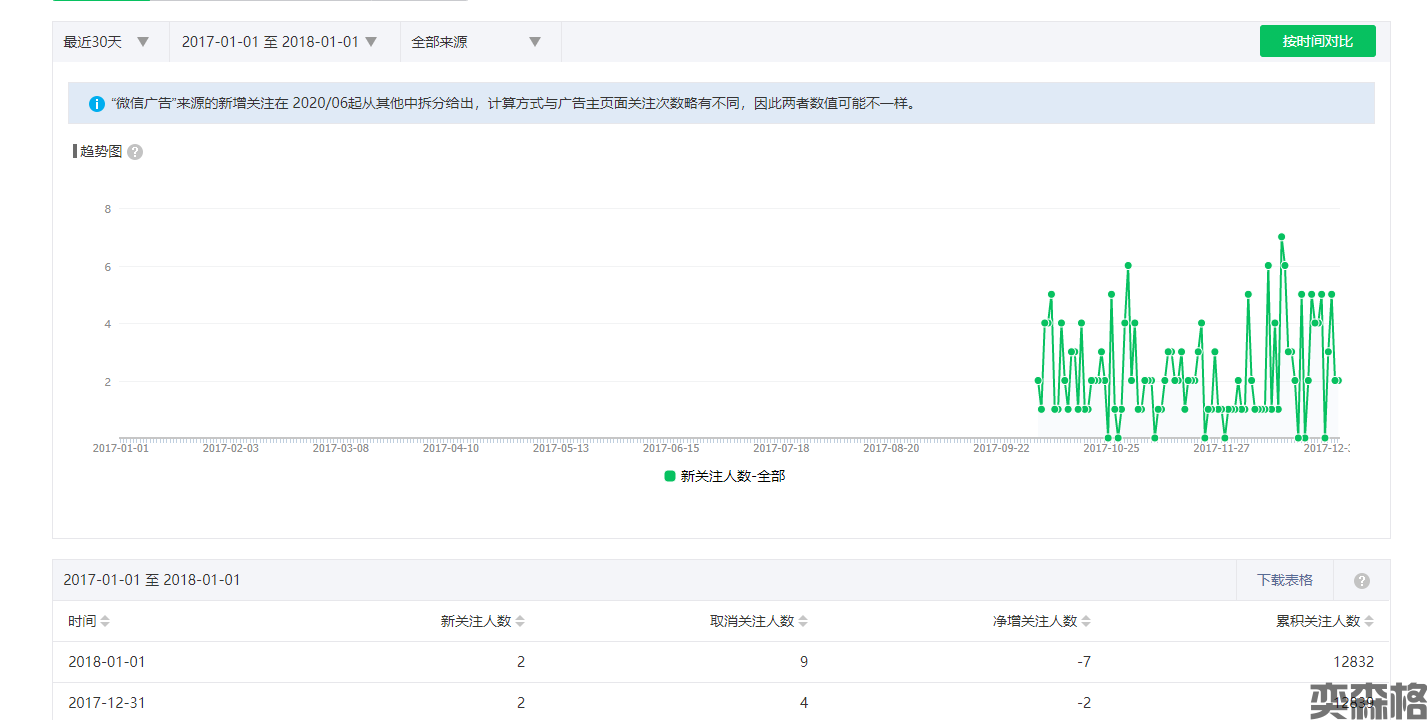This screenshot has width=1427, height=720.
Task: Click the green 按时间对比 button
Action: pos(1317,42)
